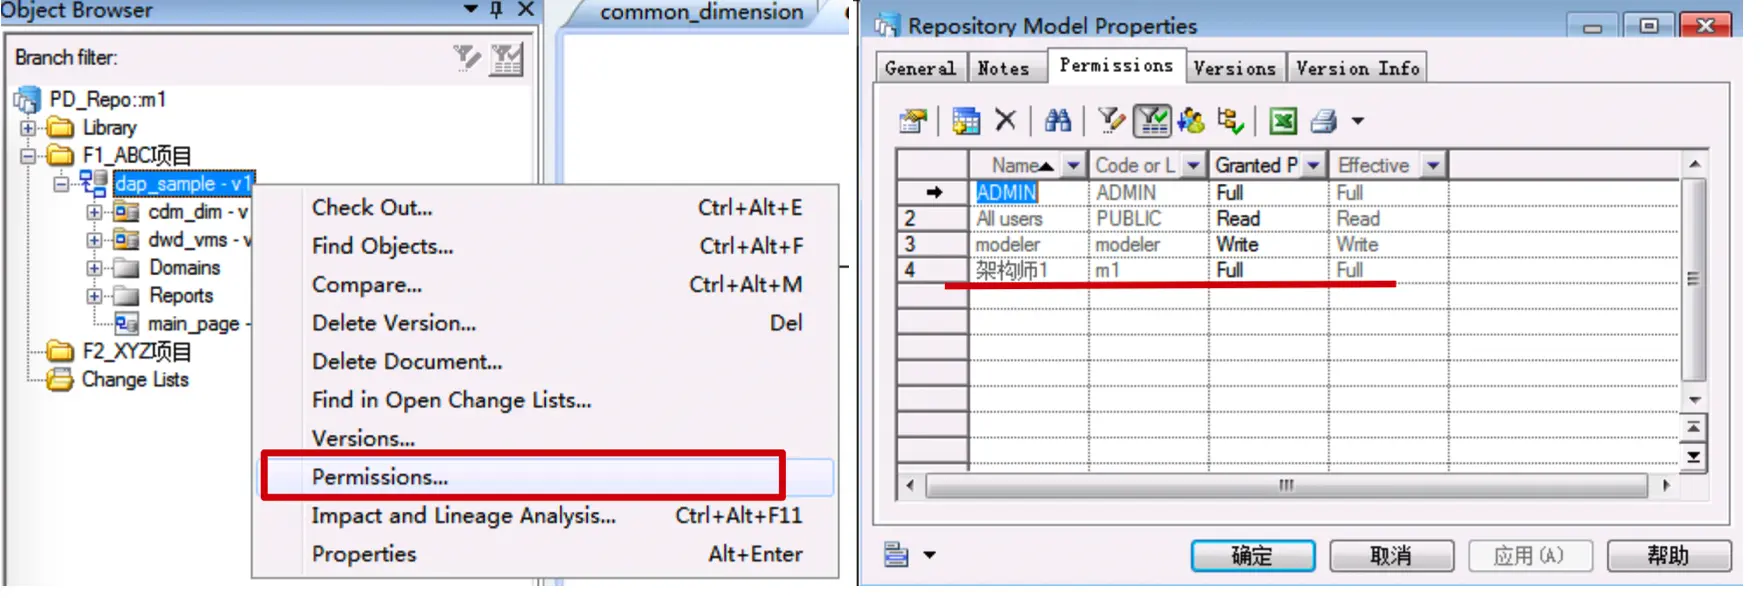Open Properties icon in permissions toolbar
The image size is (1764, 598).
tap(913, 121)
